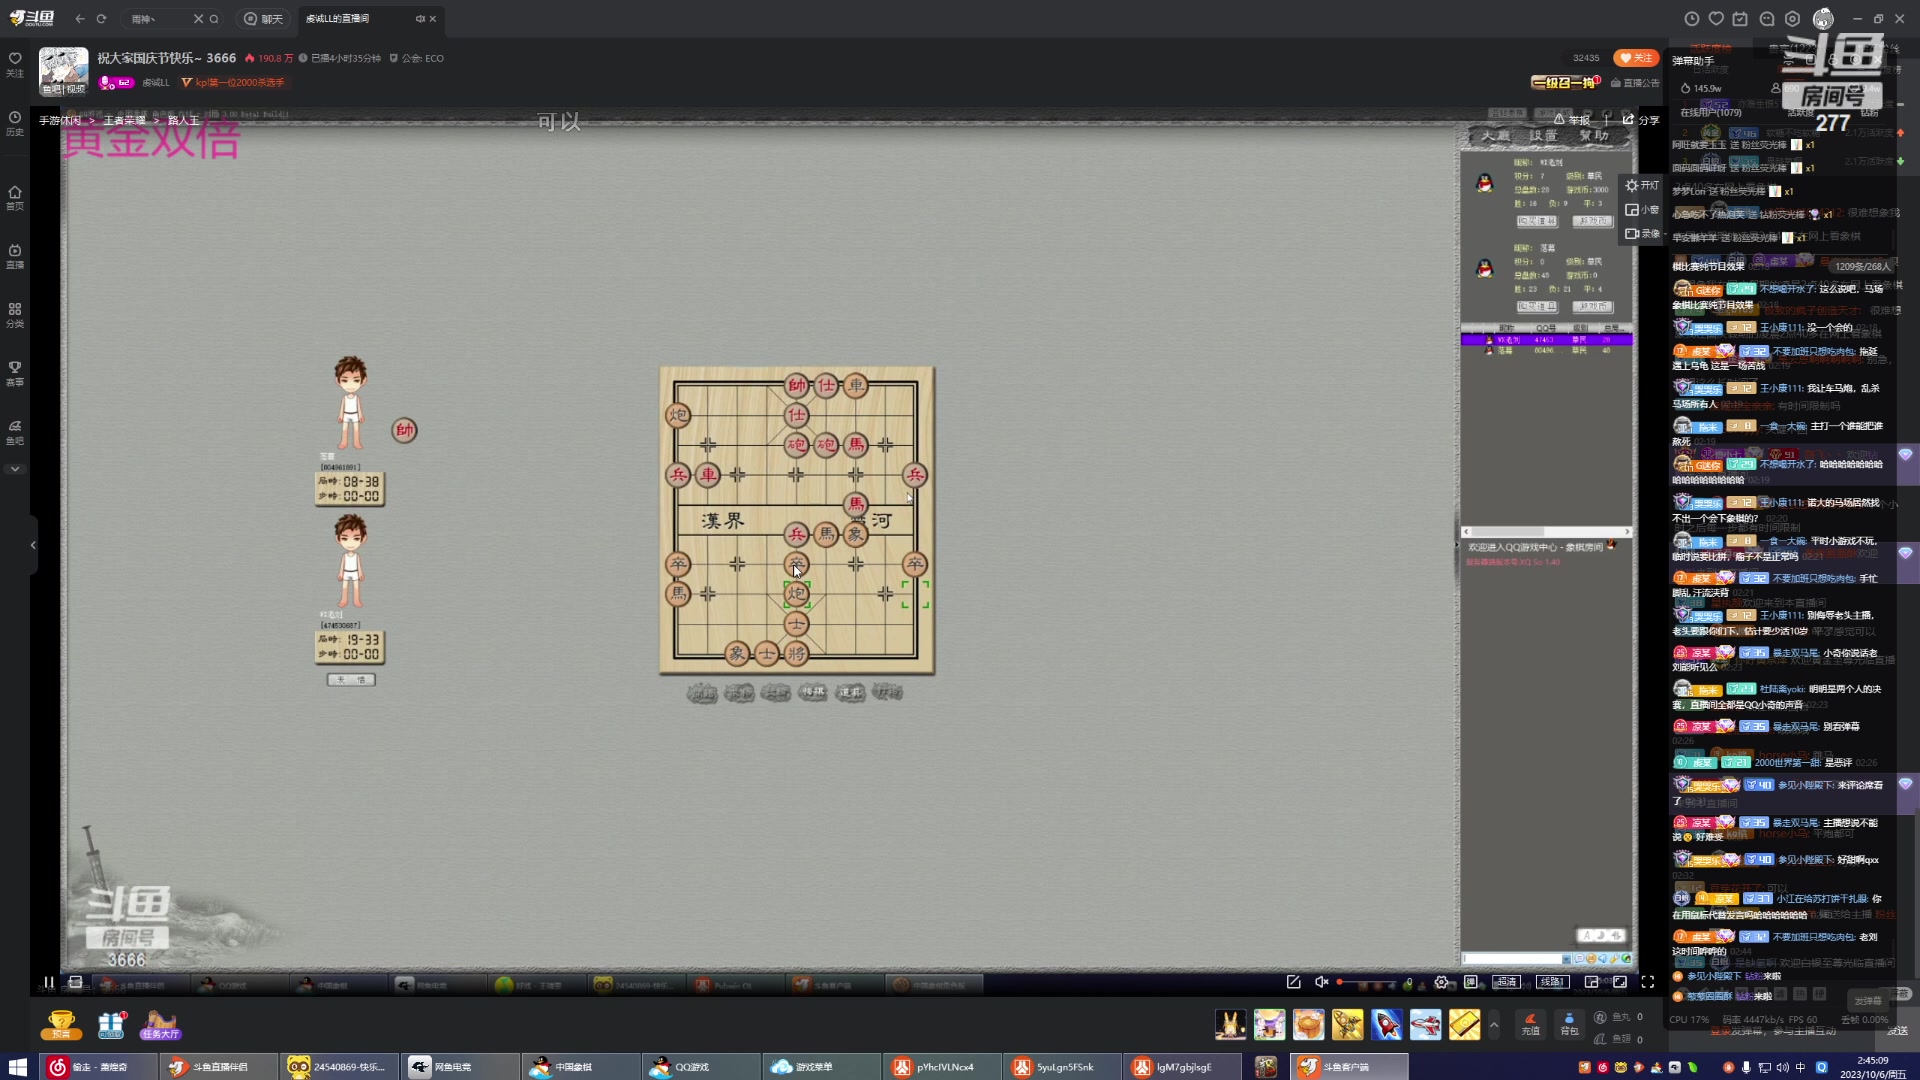
Task: Click the system tray volume icon
Action: click(1782, 1067)
